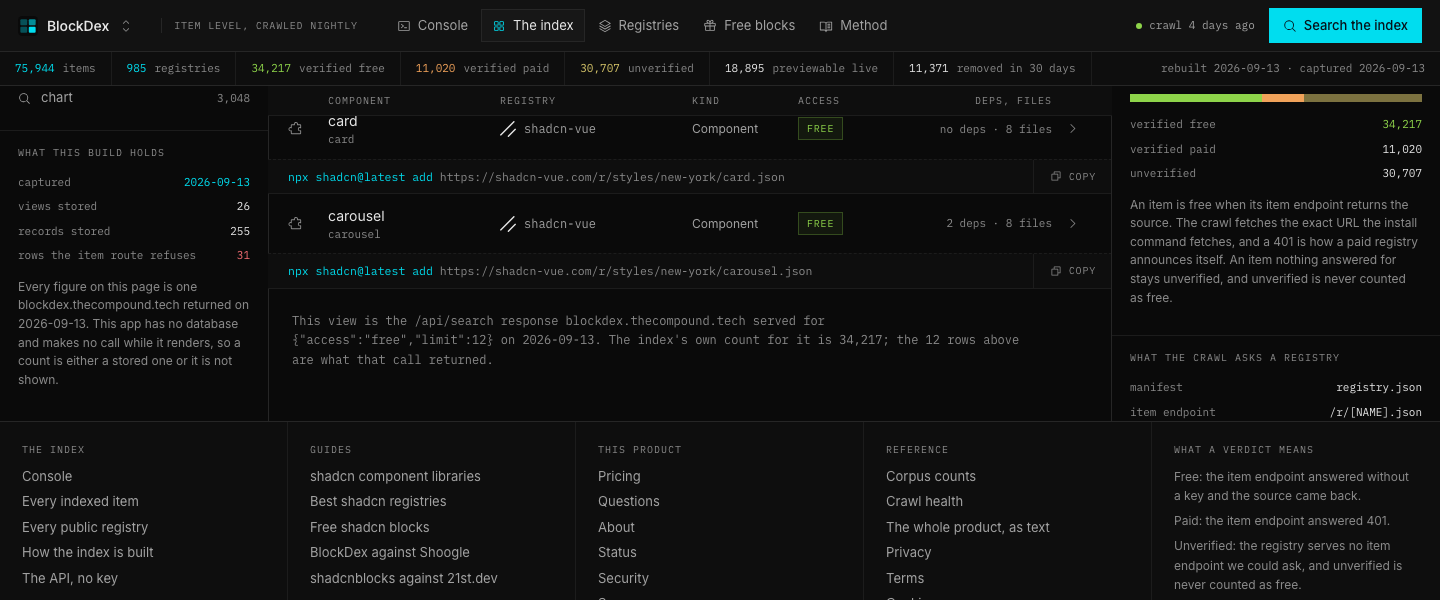Click FREE badge on card row

(x=820, y=129)
